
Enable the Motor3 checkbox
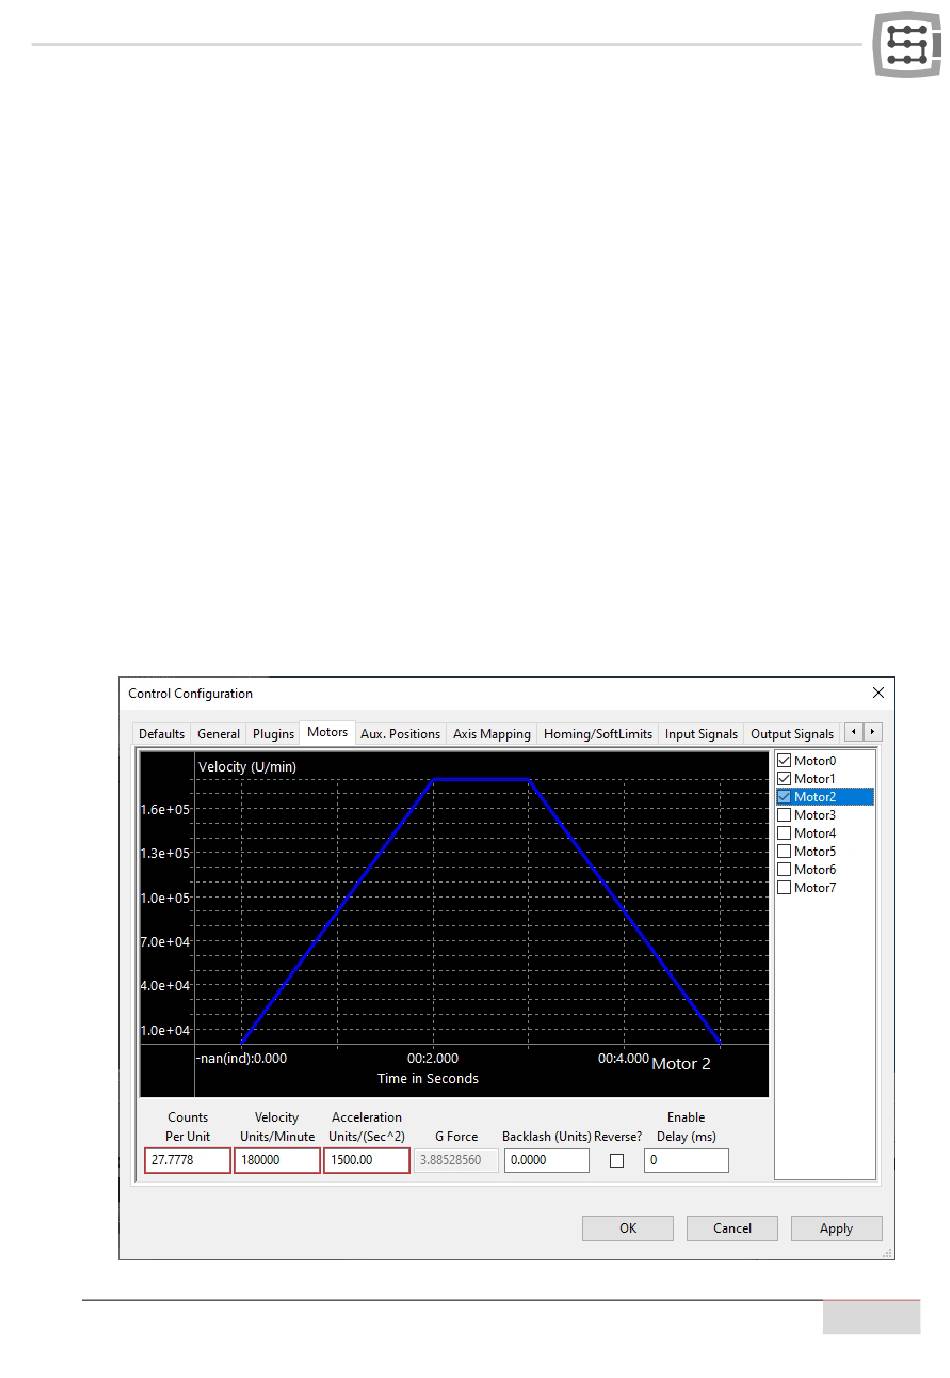pyautogui.click(x=784, y=815)
